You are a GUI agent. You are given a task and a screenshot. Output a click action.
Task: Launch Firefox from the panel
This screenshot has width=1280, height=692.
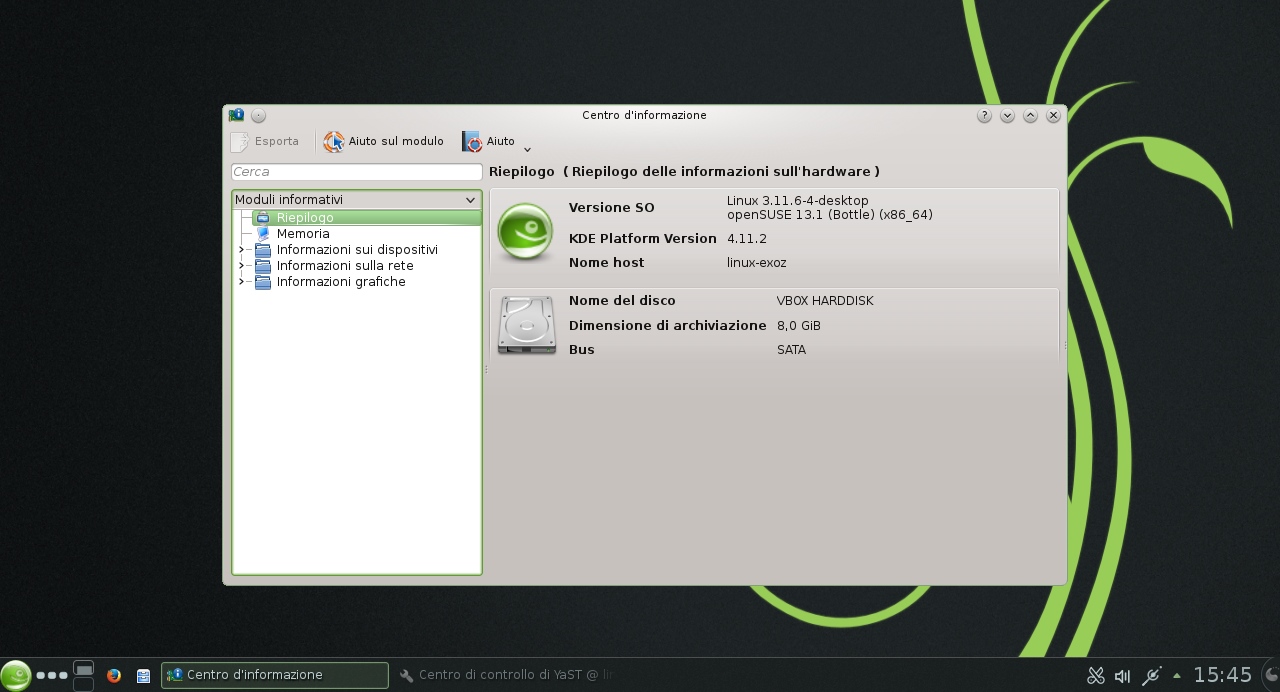coord(114,676)
